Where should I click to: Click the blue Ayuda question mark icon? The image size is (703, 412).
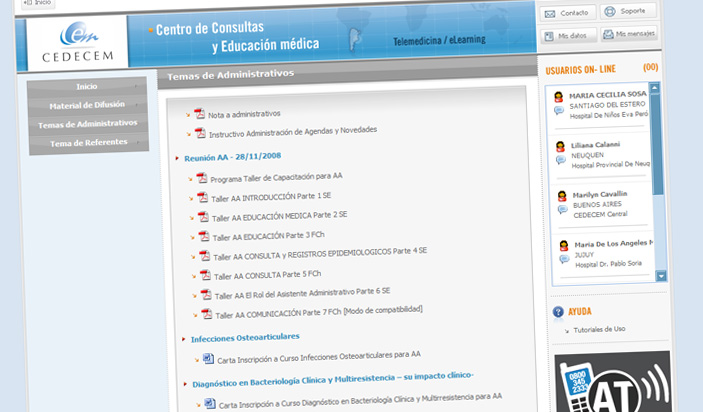click(558, 311)
